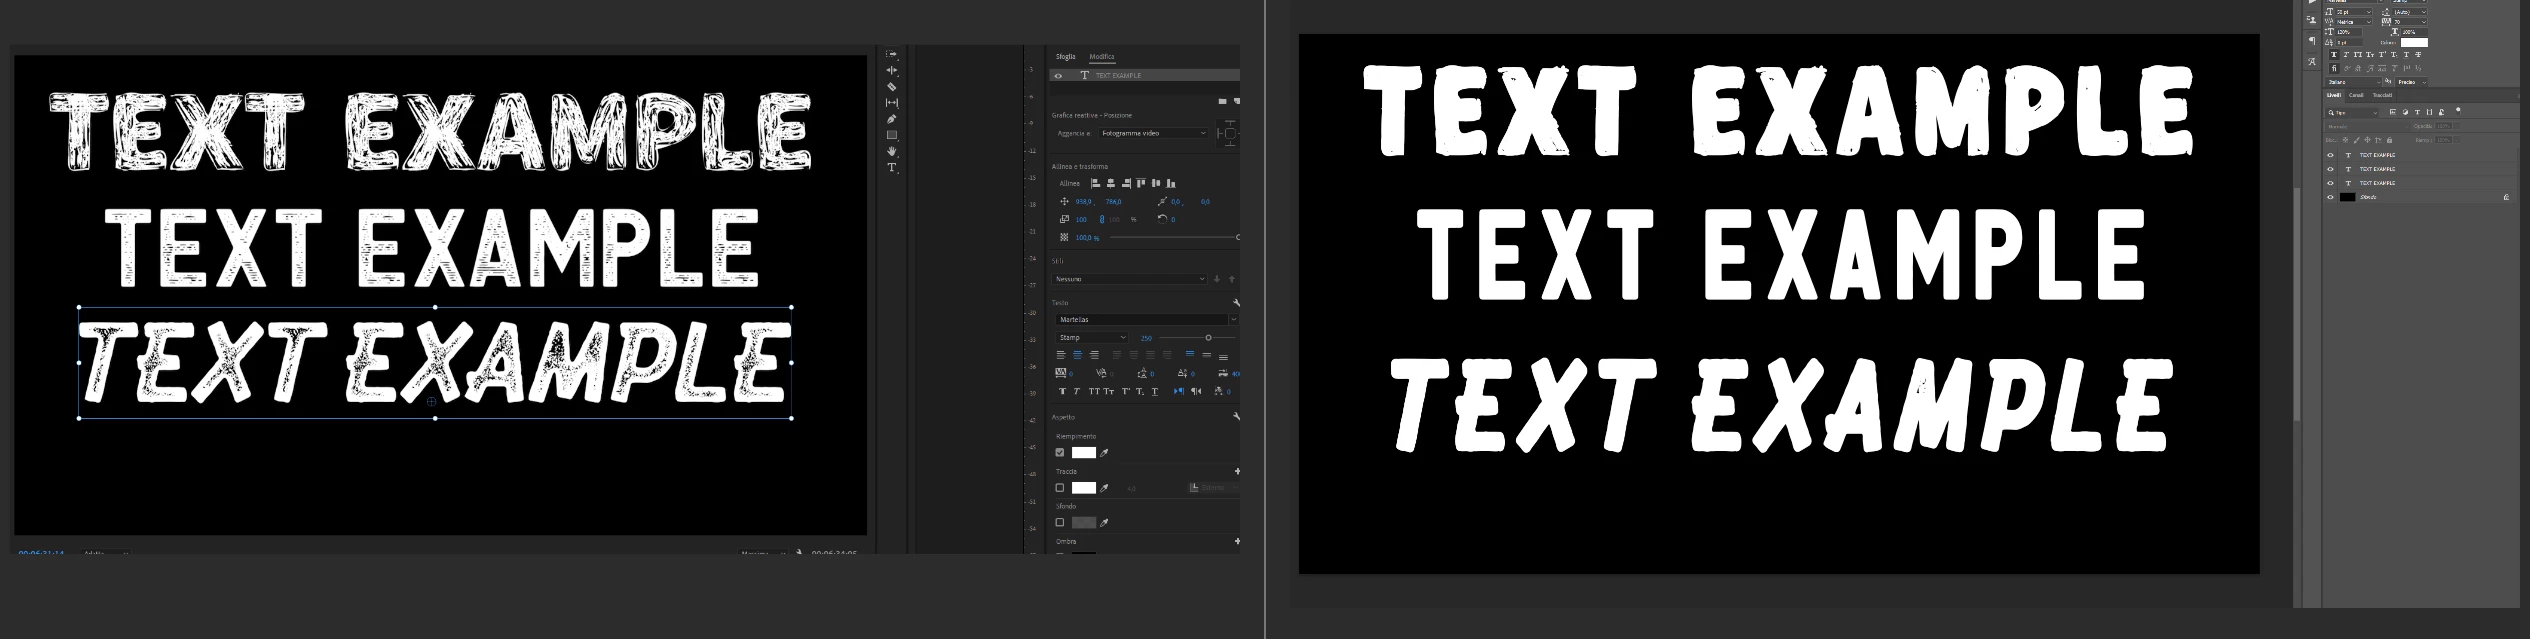Screen dimensions: 2530x639
Task: Select the Track Select Forward tool in Premiere
Action: (892, 54)
